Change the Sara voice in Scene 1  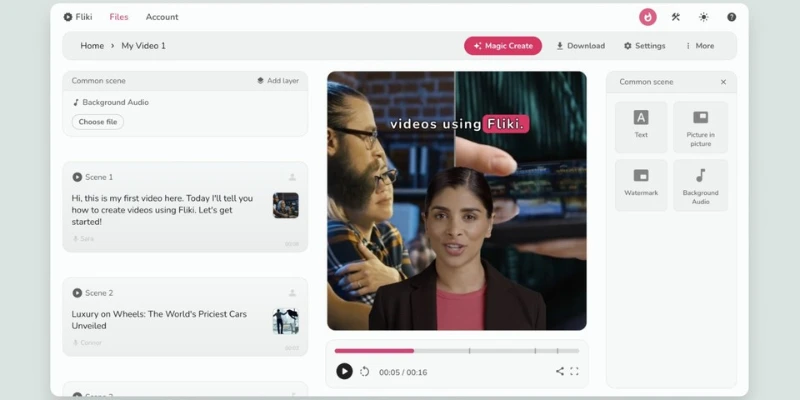pos(84,238)
